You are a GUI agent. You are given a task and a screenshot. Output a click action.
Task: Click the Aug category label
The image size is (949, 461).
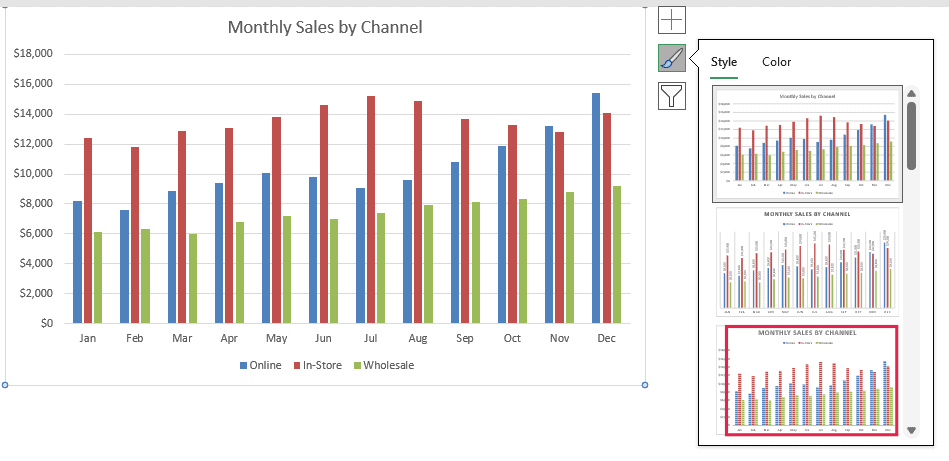tap(418, 338)
